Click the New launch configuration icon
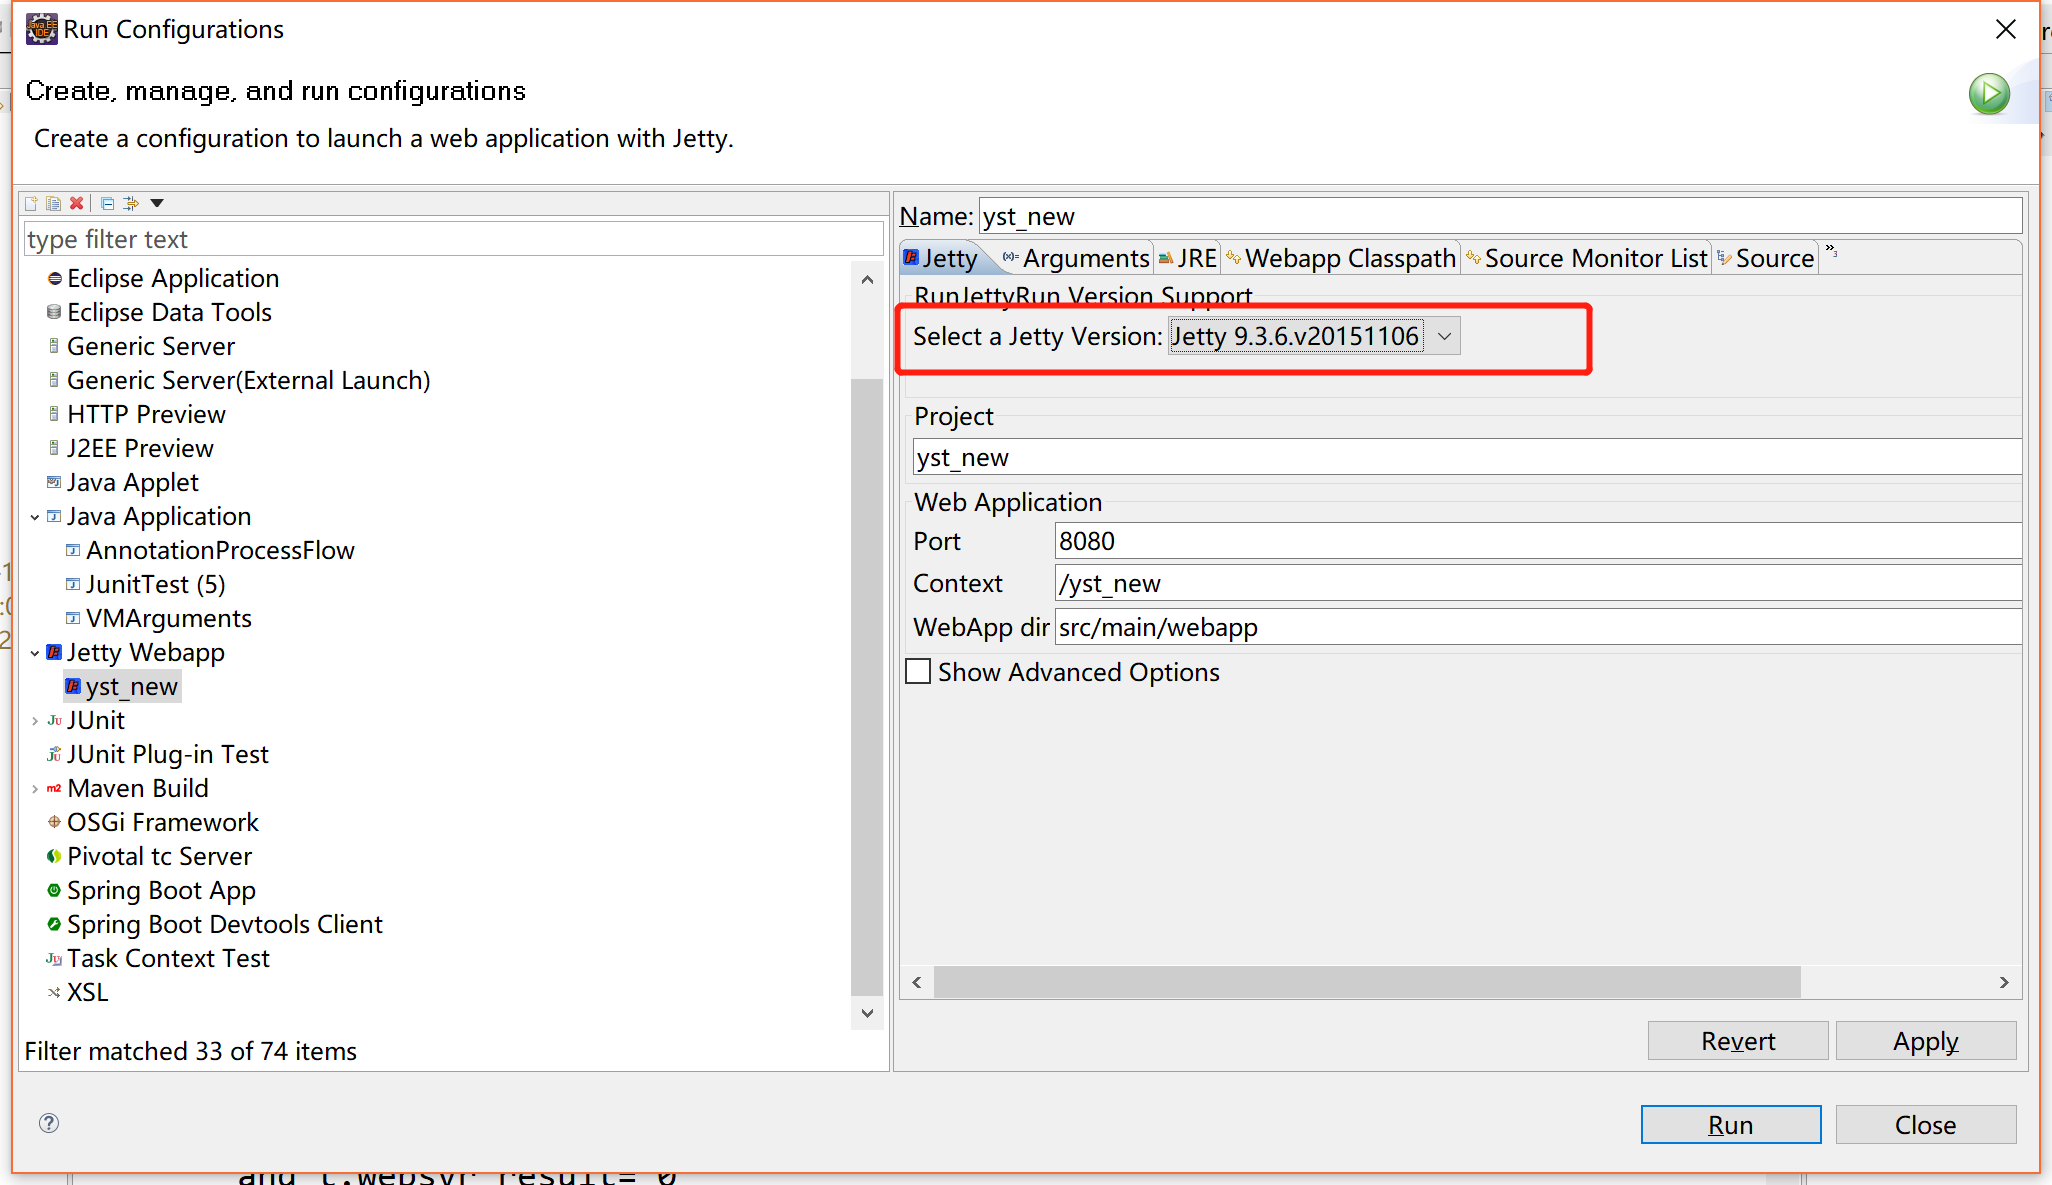The width and height of the screenshot is (2052, 1185). [31, 203]
